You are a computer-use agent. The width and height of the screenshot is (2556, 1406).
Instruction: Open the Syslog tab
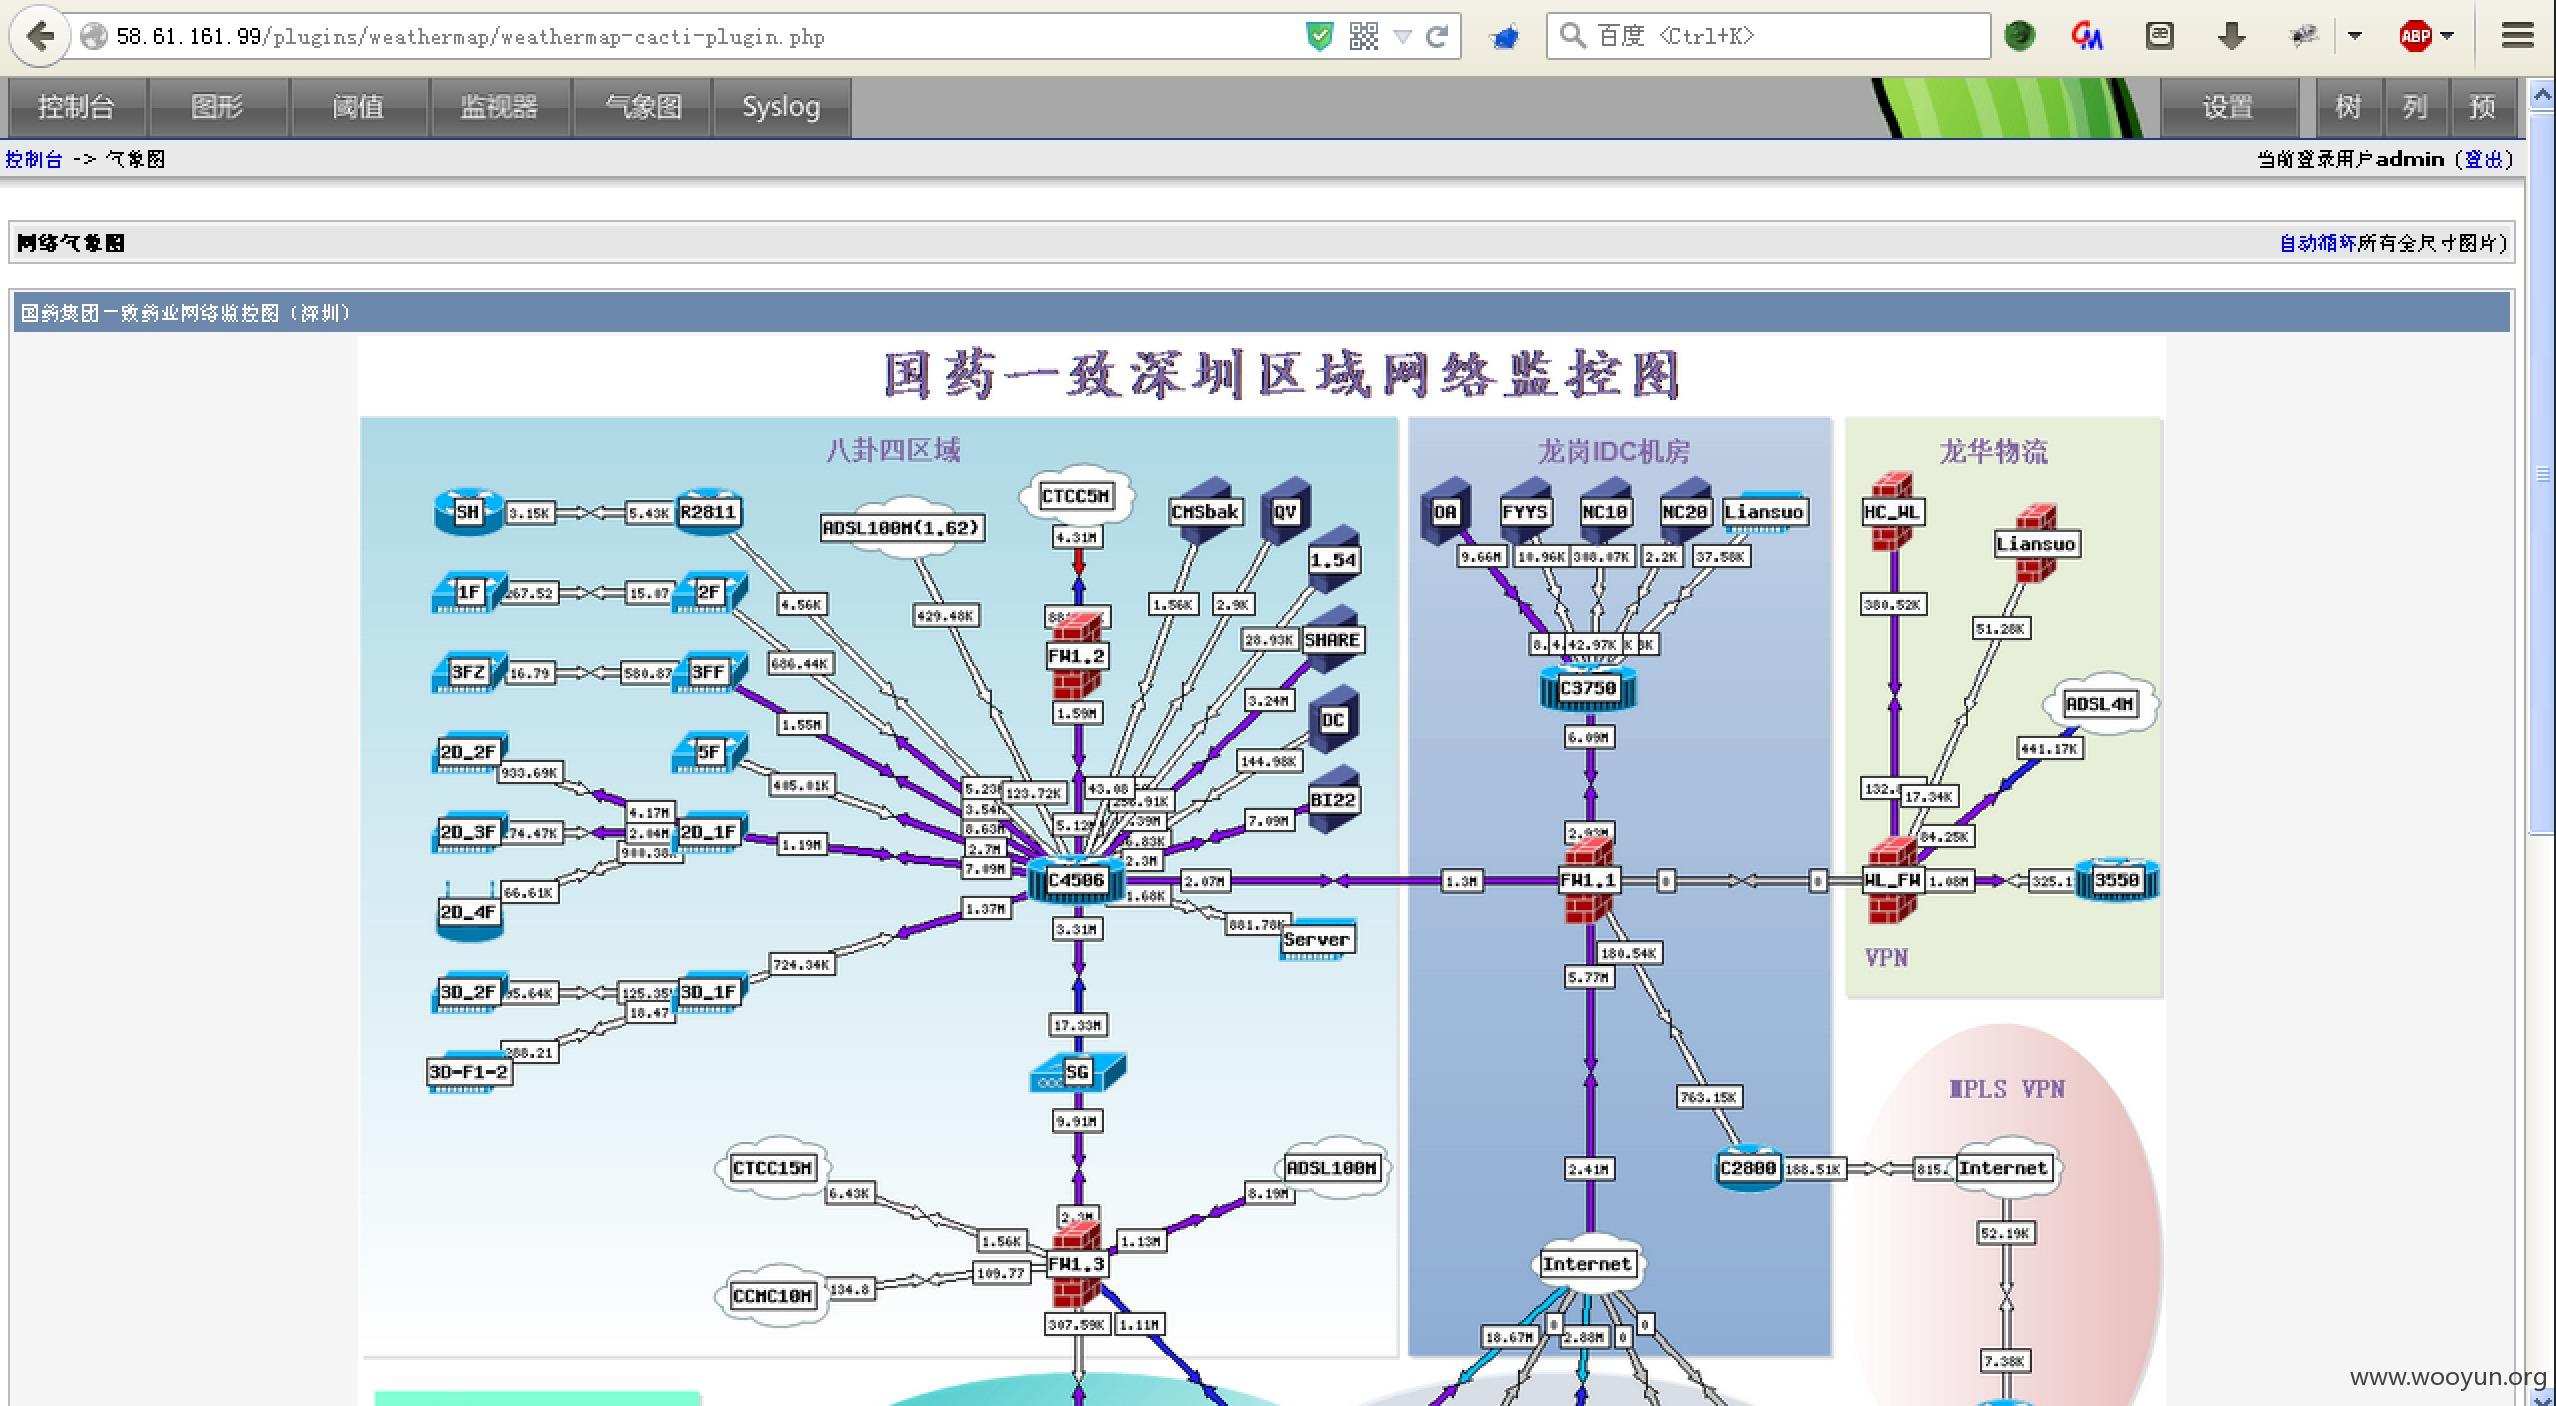pyautogui.click(x=781, y=107)
